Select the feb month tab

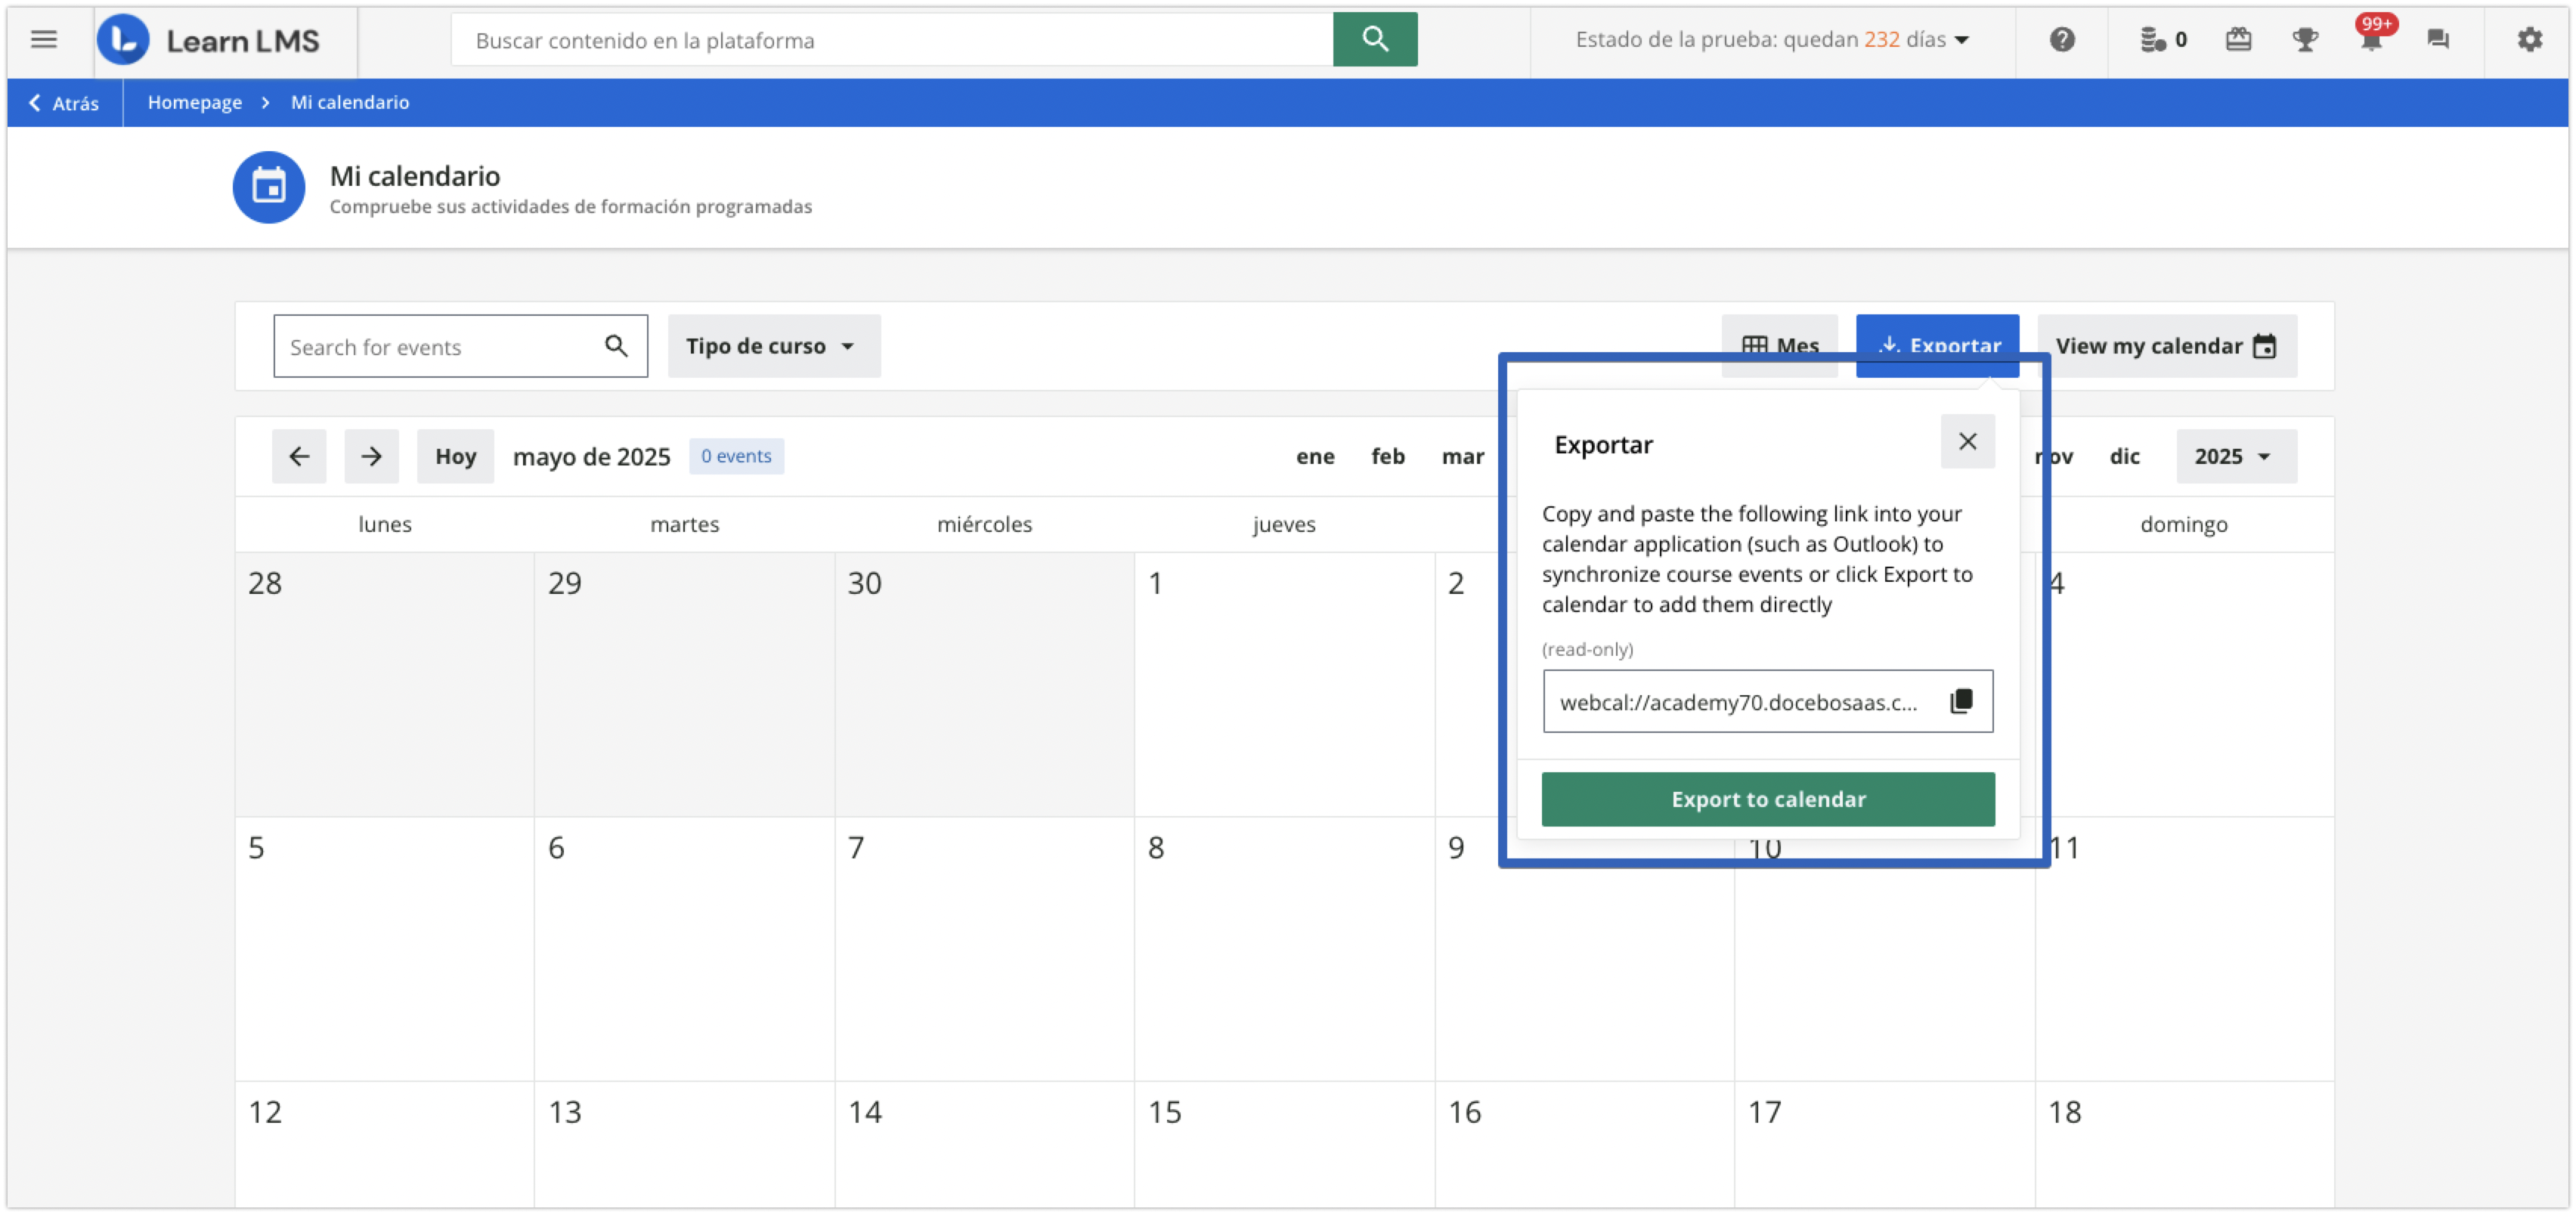tap(1387, 456)
